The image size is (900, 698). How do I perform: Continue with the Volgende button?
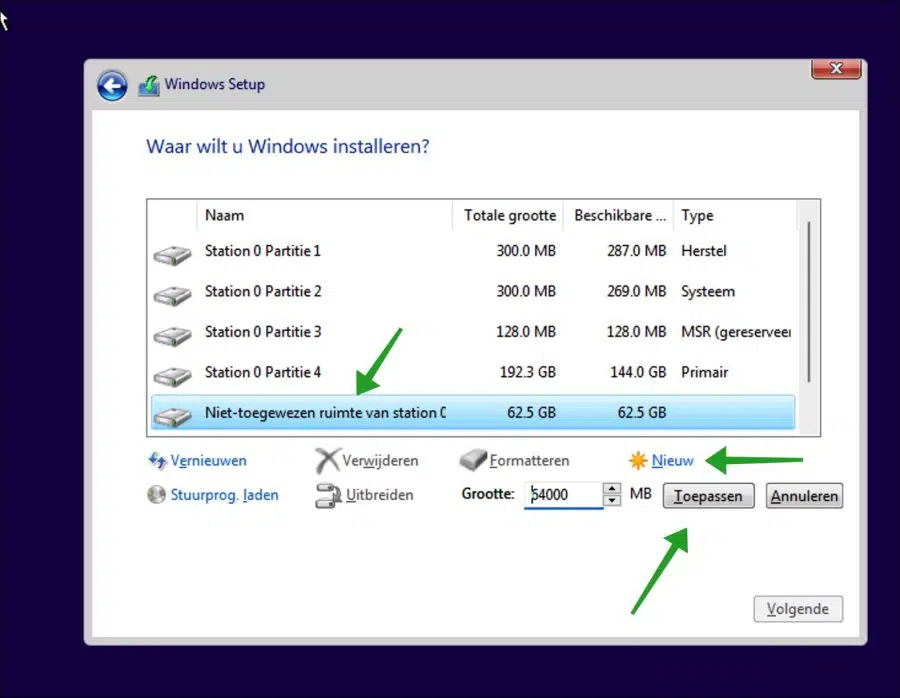tap(798, 609)
